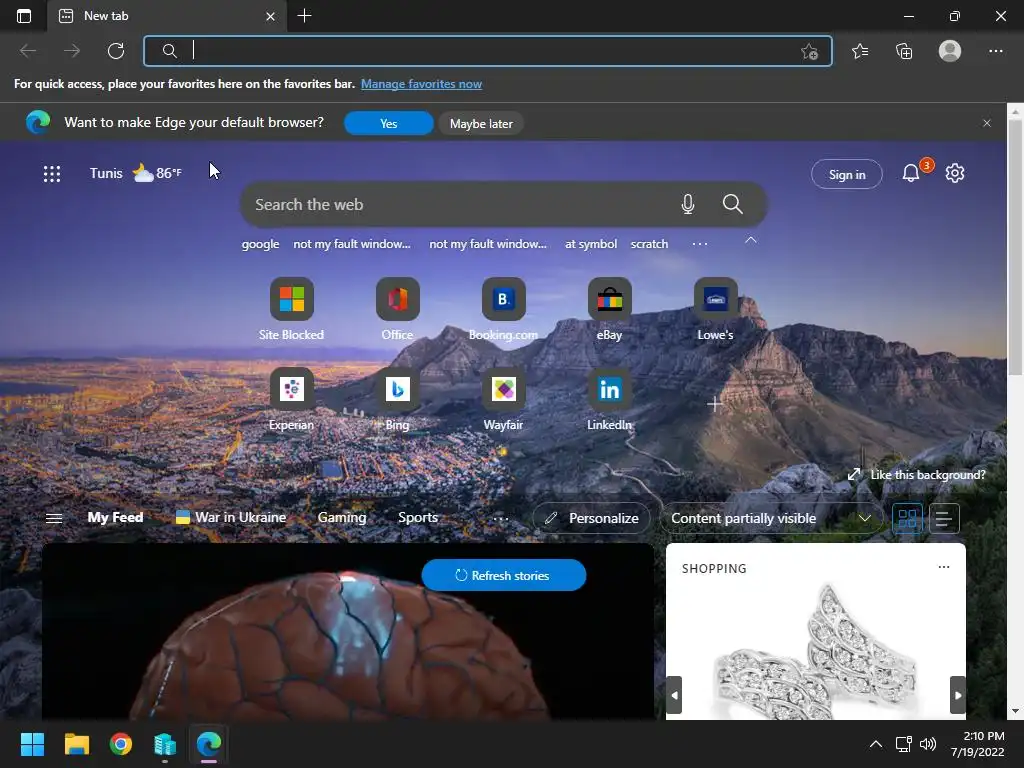Viewport: 1024px width, 768px height.
Task: Open the profile avatar menu
Action: 950,51
